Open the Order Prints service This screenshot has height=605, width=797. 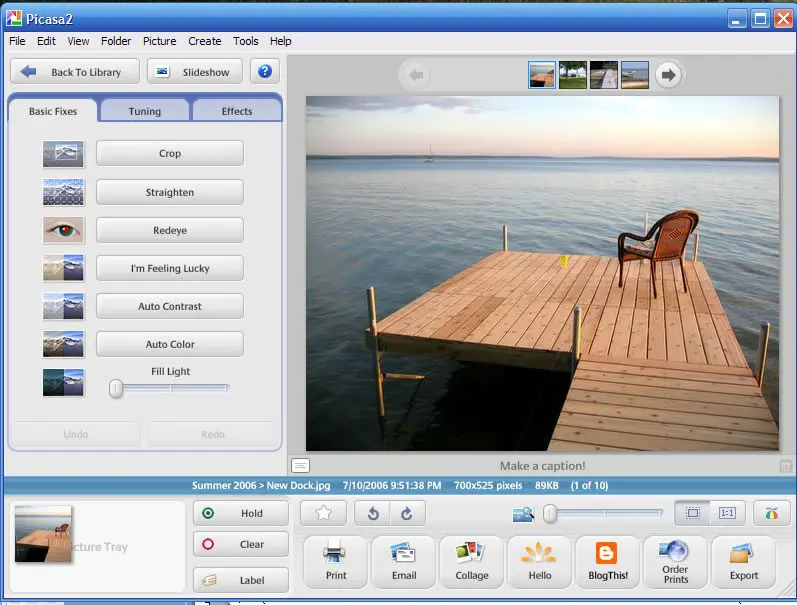[x=675, y=561]
